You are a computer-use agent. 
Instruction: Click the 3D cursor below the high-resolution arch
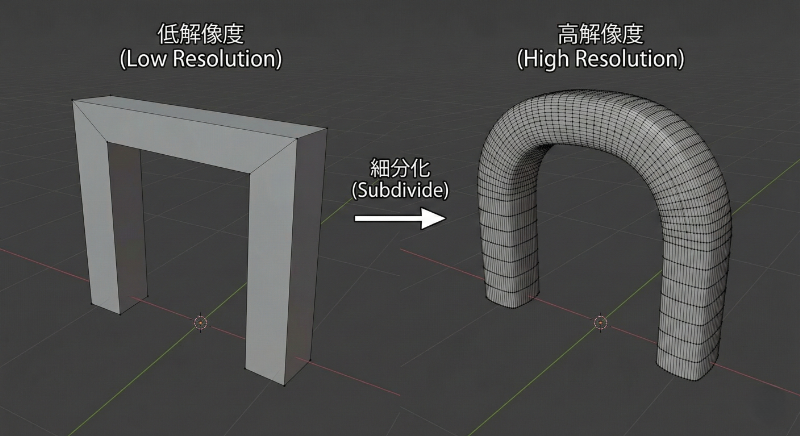pyautogui.click(x=600, y=322)
